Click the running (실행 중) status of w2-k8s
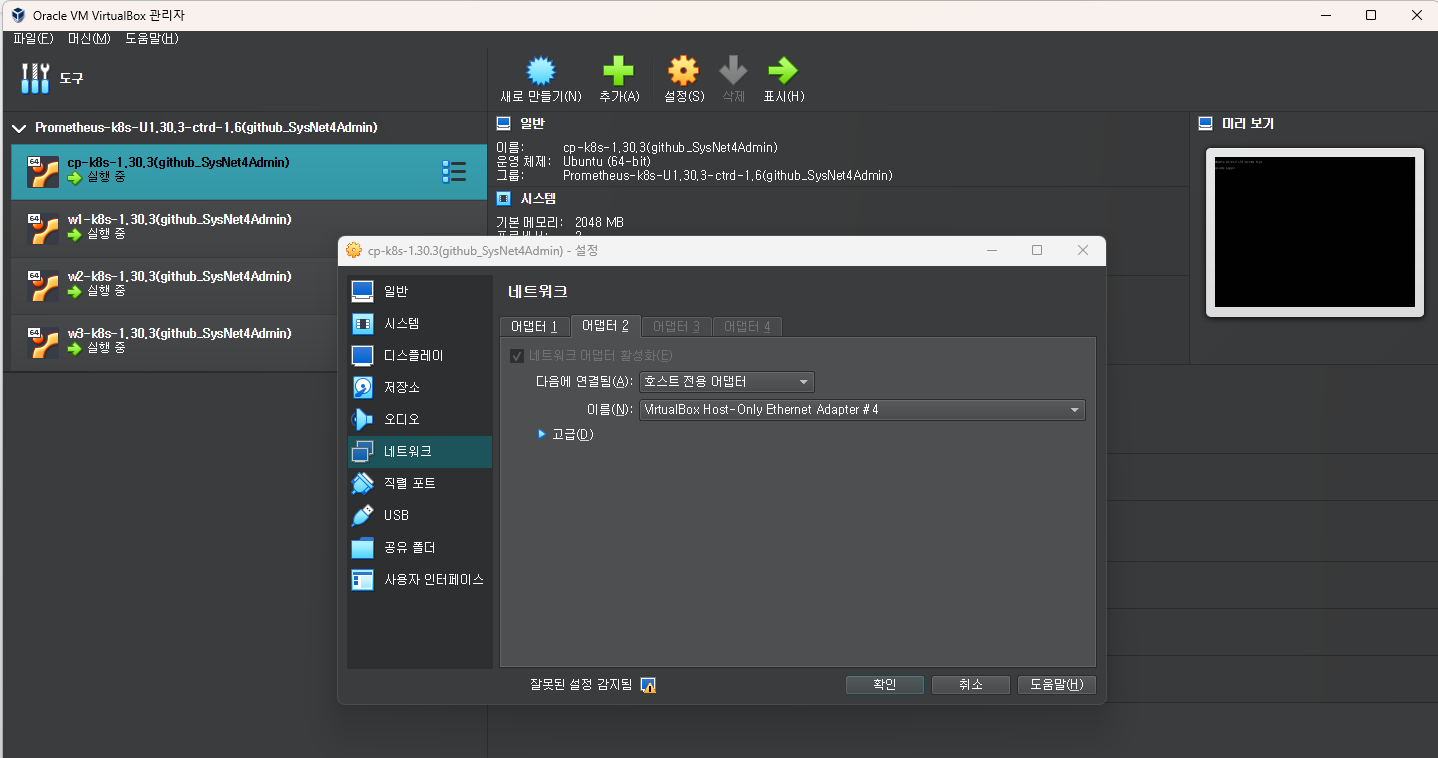The height and width of the screenshot is (758, 1438). coord(106,291)
